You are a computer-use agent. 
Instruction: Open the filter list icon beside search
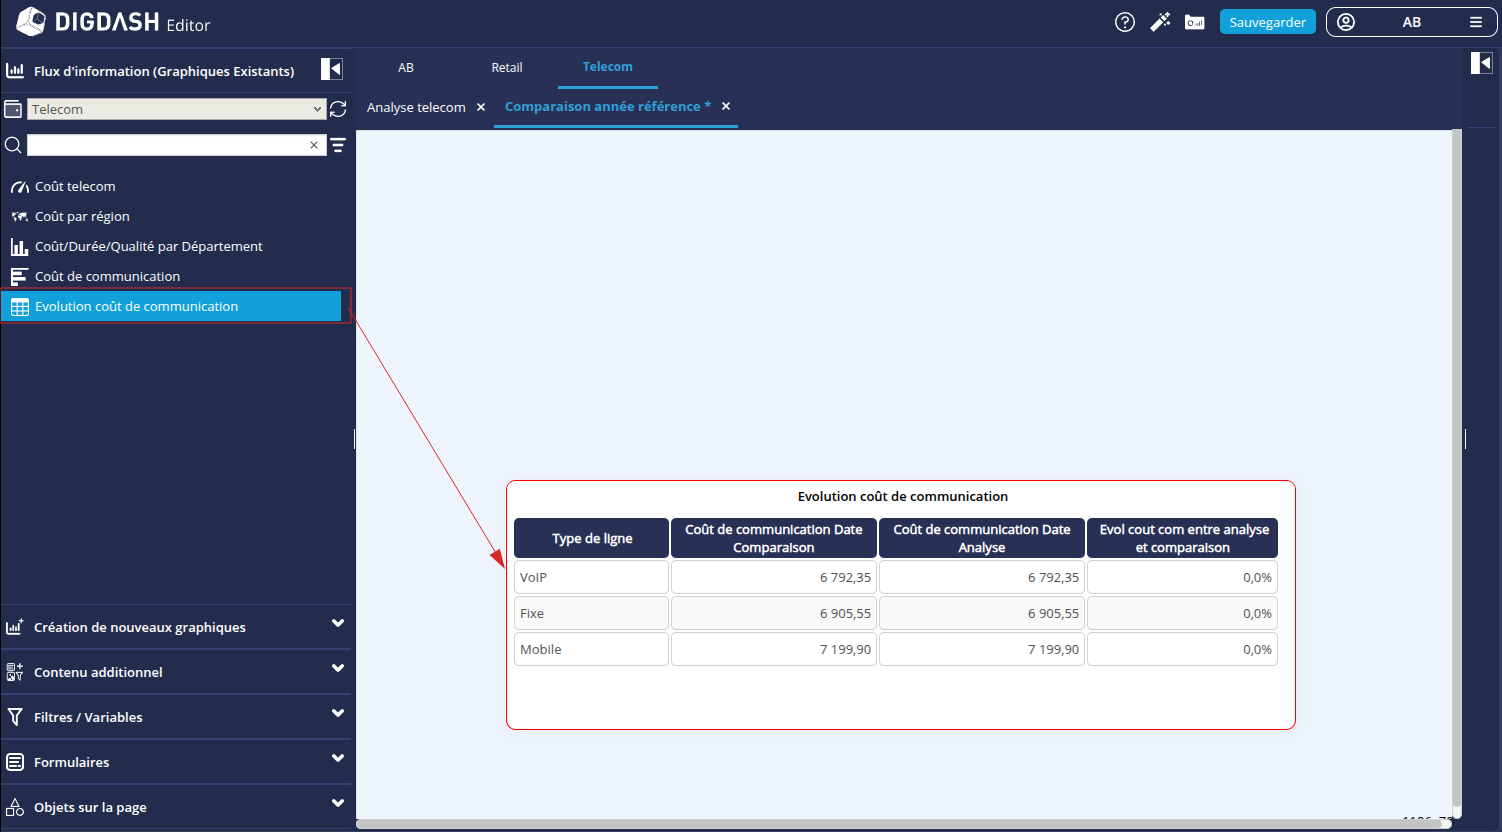[338, 146]
